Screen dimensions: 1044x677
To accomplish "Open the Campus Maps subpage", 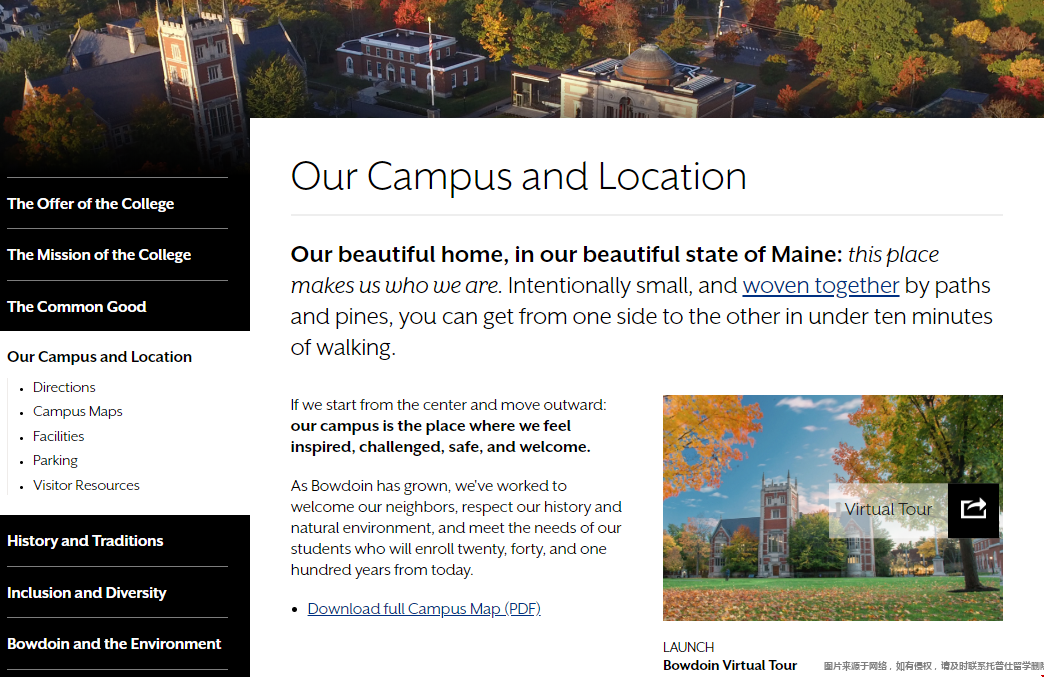I will click(78, 412).
